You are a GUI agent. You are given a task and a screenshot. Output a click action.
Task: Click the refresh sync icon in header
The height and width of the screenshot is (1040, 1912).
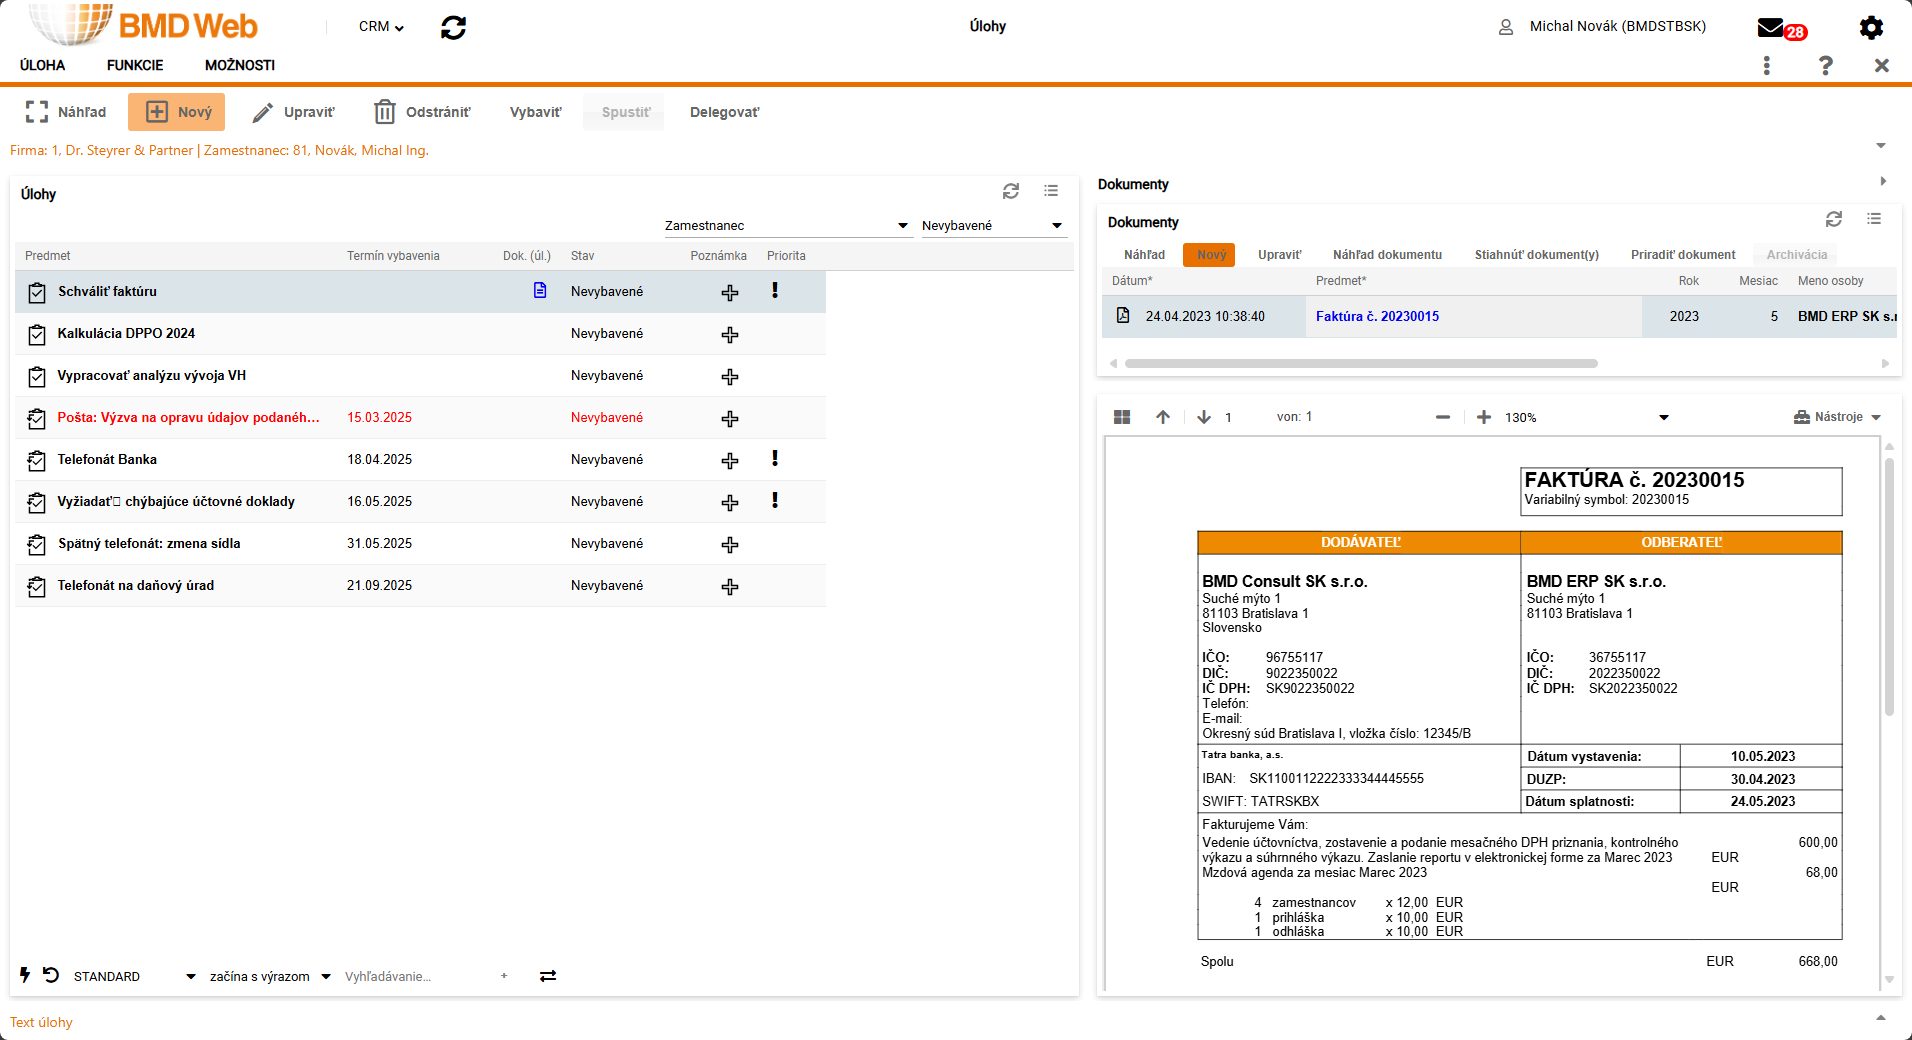[453, 28]
